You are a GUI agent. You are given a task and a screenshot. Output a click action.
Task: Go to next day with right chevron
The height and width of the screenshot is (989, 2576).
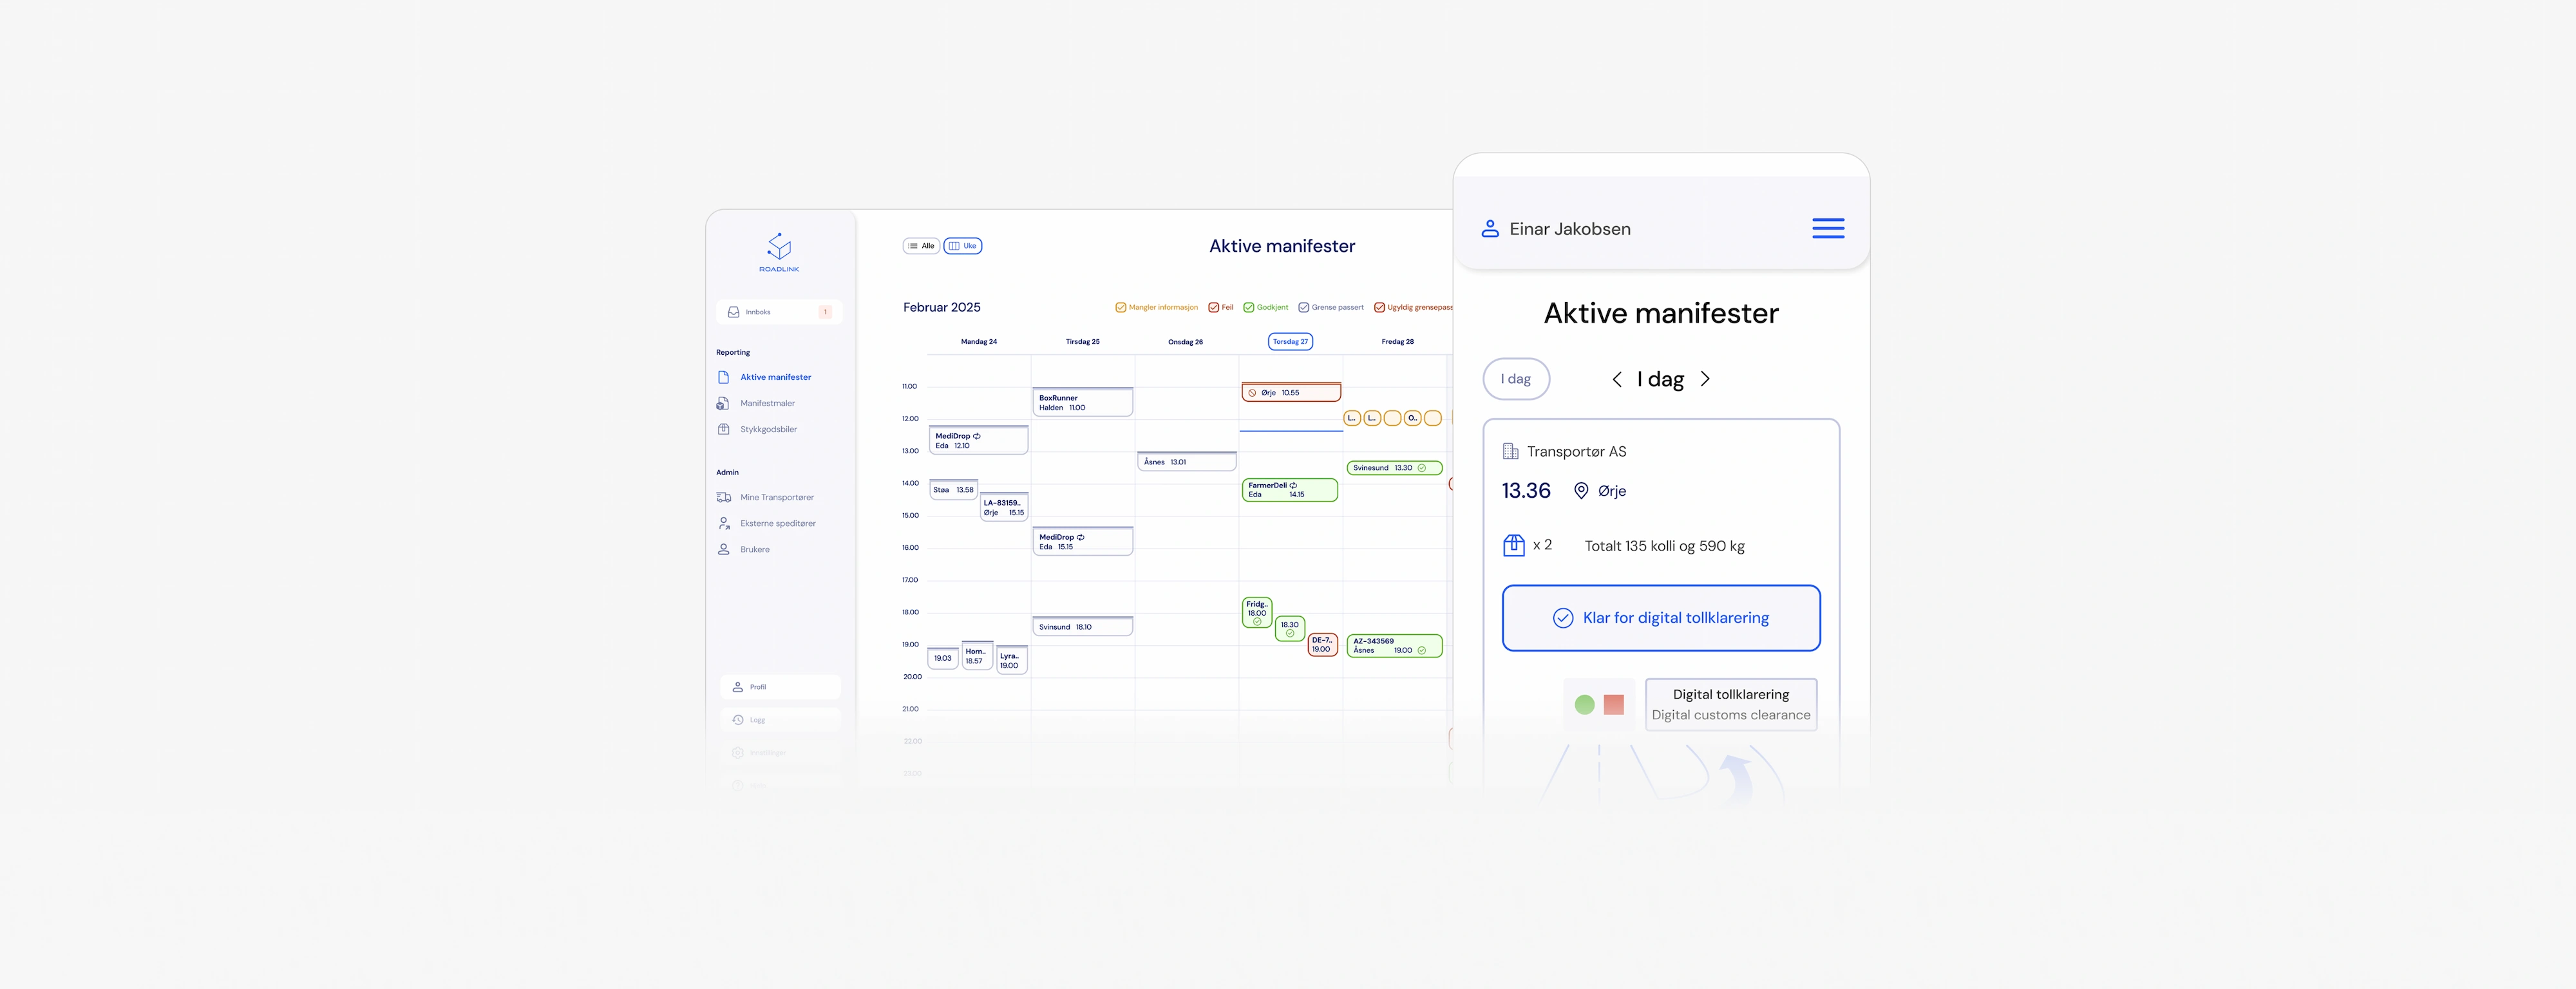point(1705,379)
